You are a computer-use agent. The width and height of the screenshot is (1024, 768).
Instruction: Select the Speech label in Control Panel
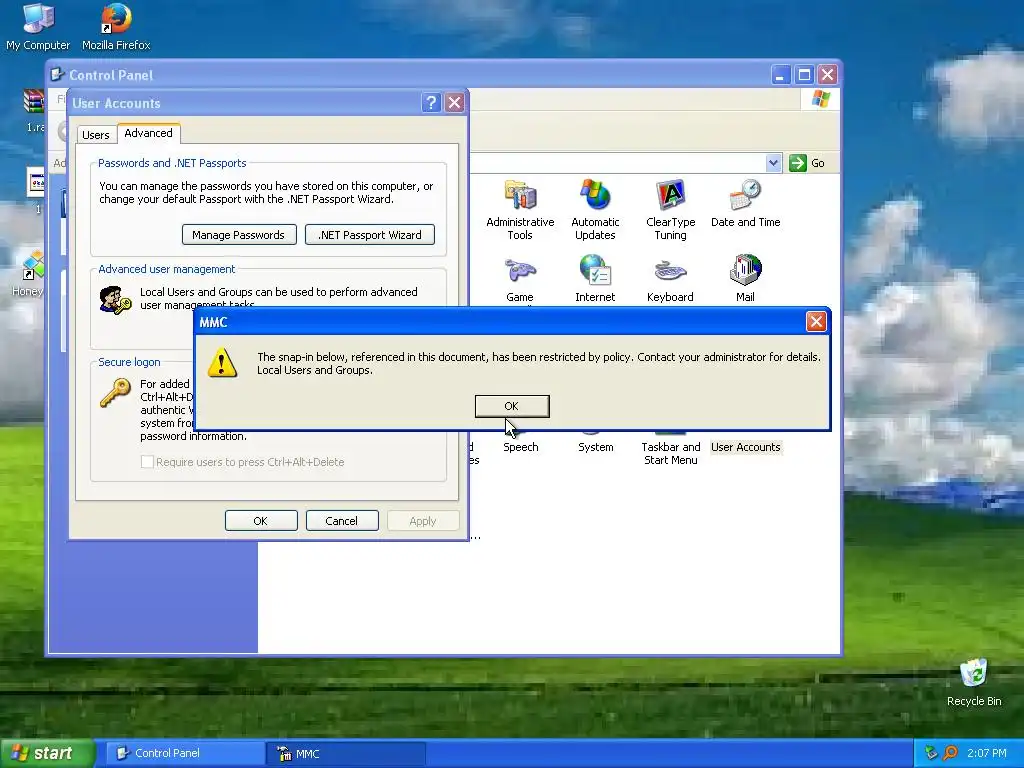(x=520, y=447)
